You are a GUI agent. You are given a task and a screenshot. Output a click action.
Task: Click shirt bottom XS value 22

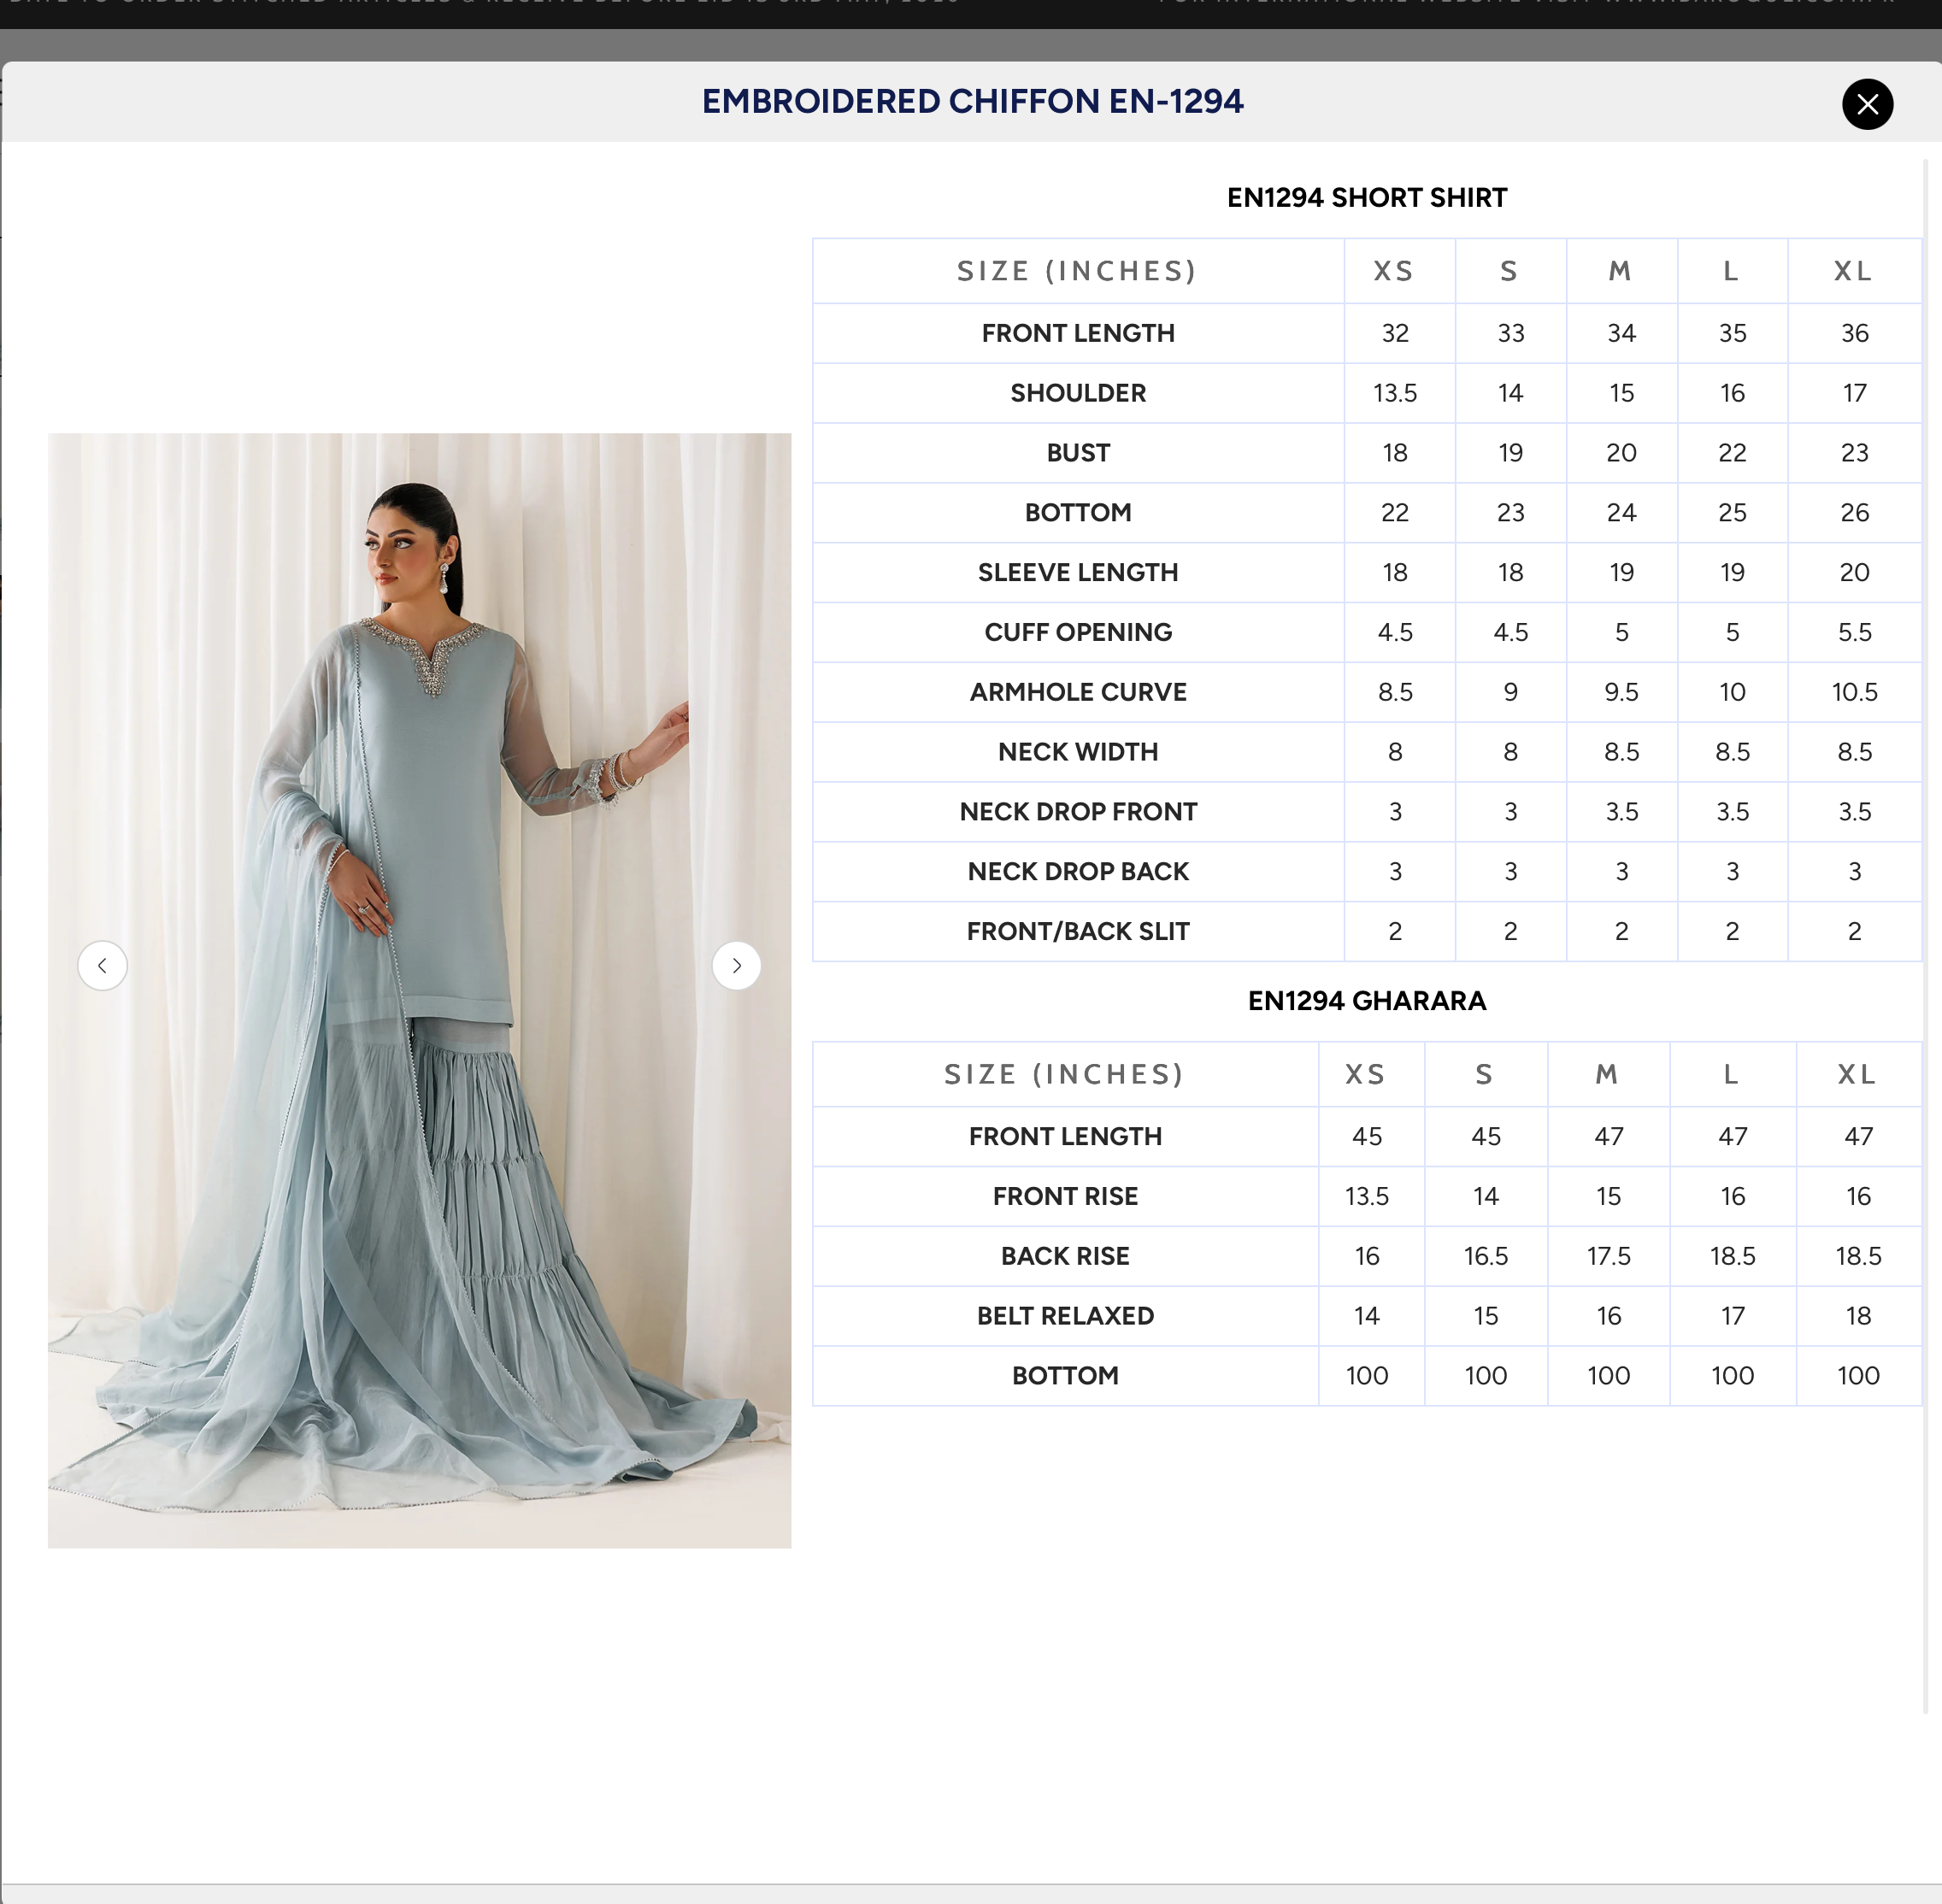tap(1395, 512)
